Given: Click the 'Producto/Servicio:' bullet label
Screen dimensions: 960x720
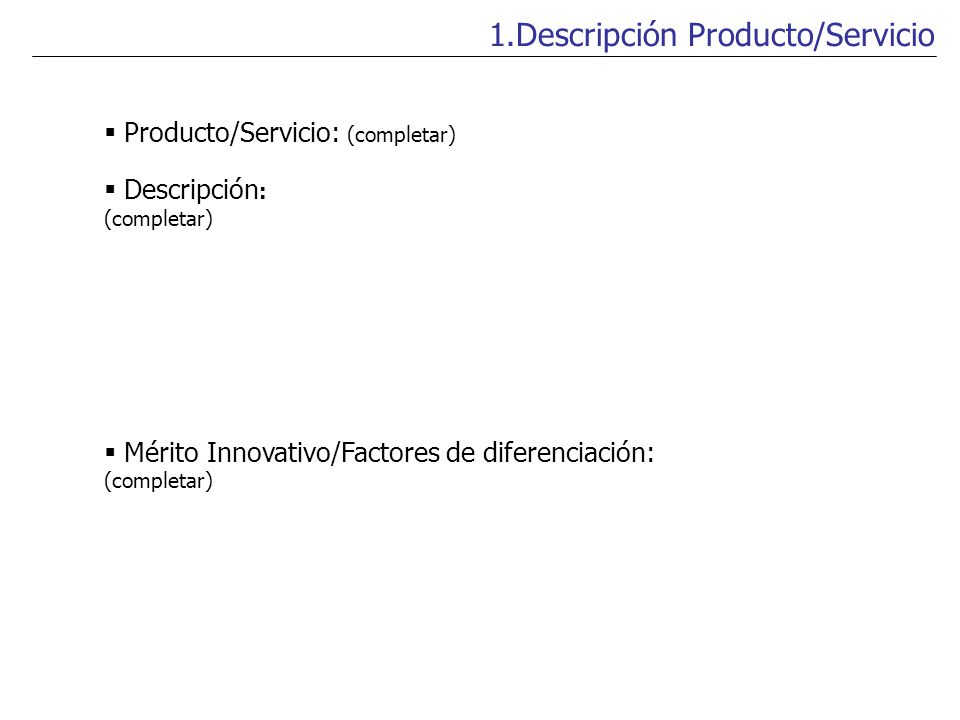Looking at the screenshot, I should tap(231, 133).
